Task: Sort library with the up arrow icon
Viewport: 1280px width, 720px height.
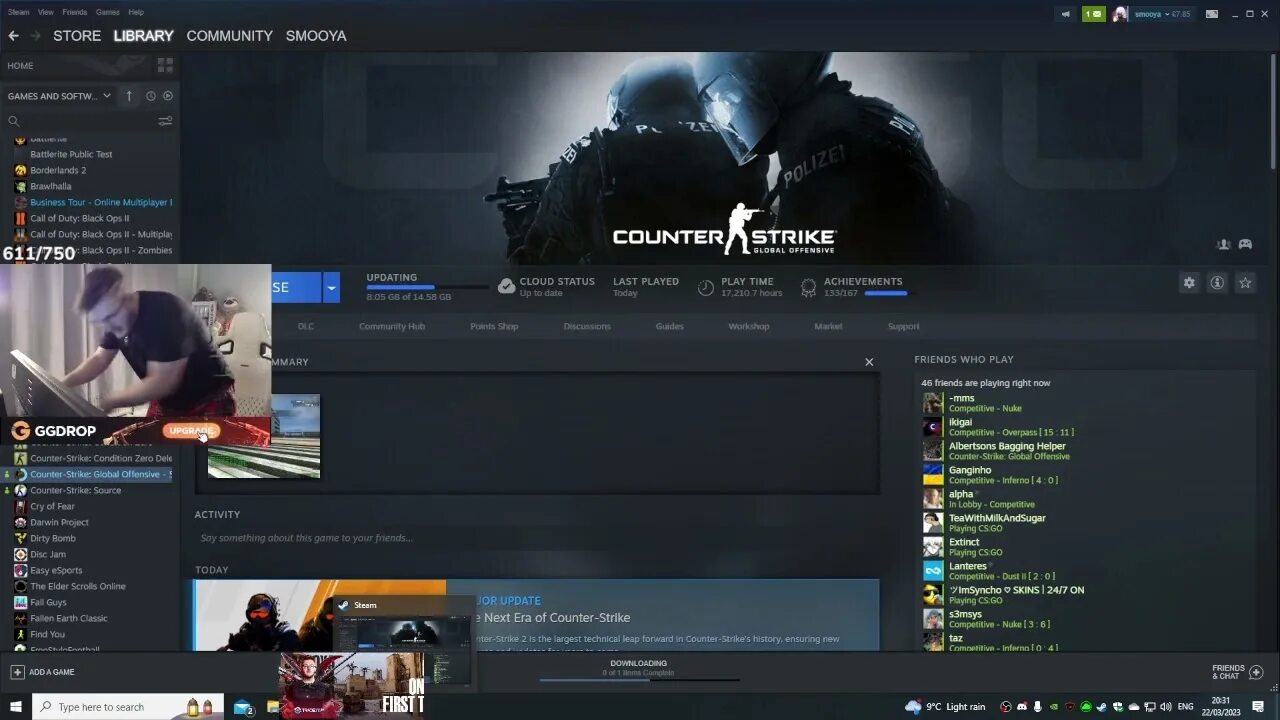Action: pos(129,96)
